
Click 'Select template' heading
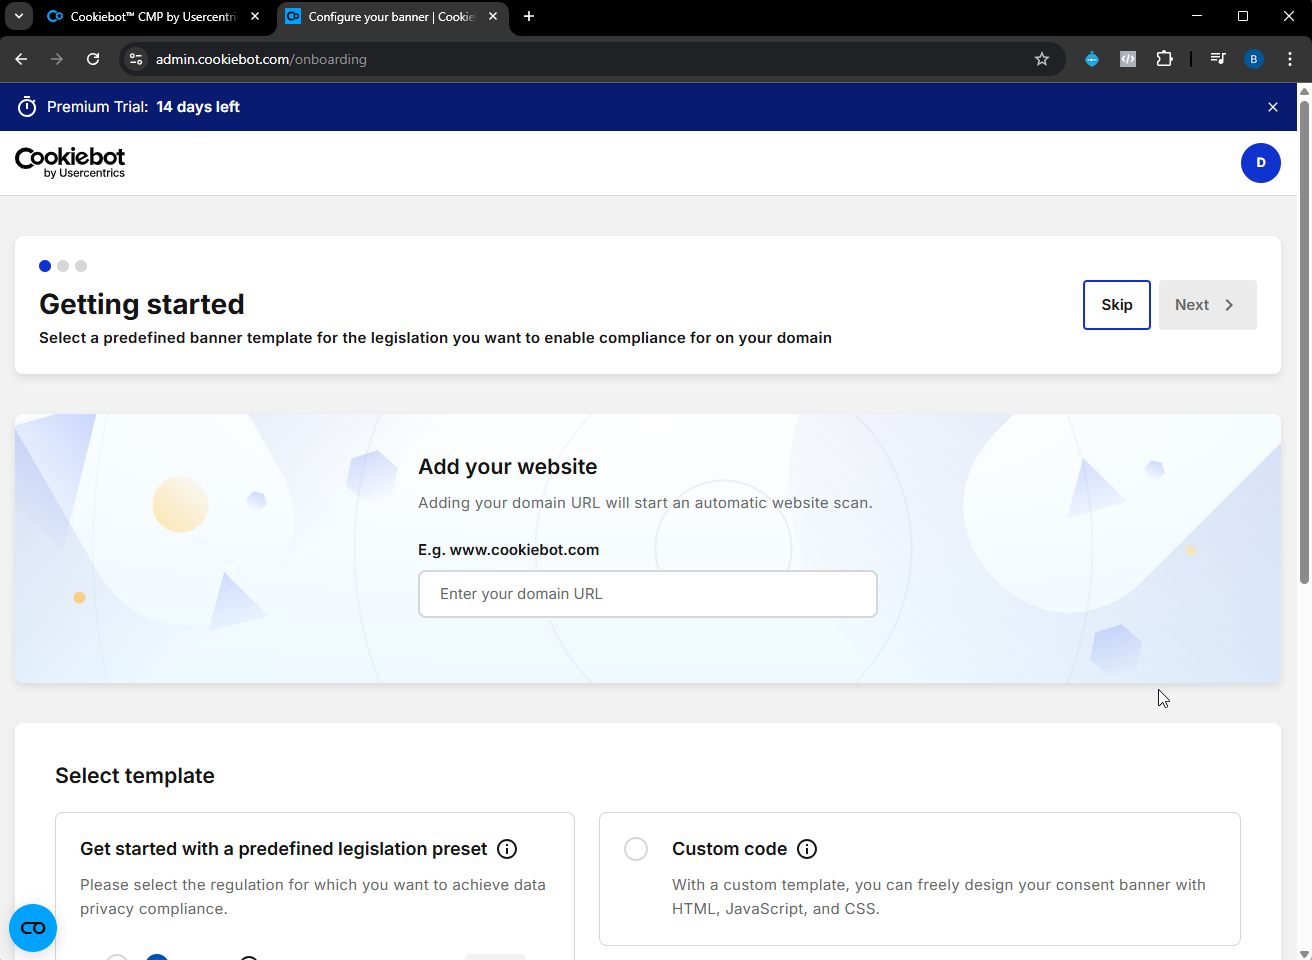coord(135,776)
